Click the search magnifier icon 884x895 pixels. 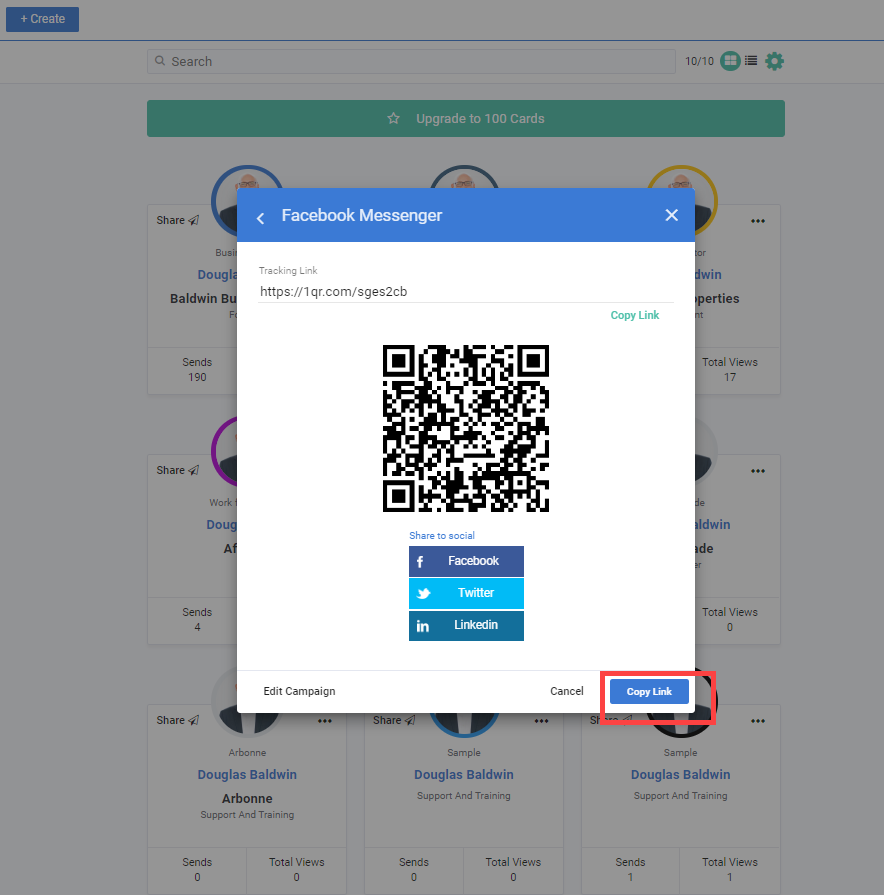pos(160,61)
